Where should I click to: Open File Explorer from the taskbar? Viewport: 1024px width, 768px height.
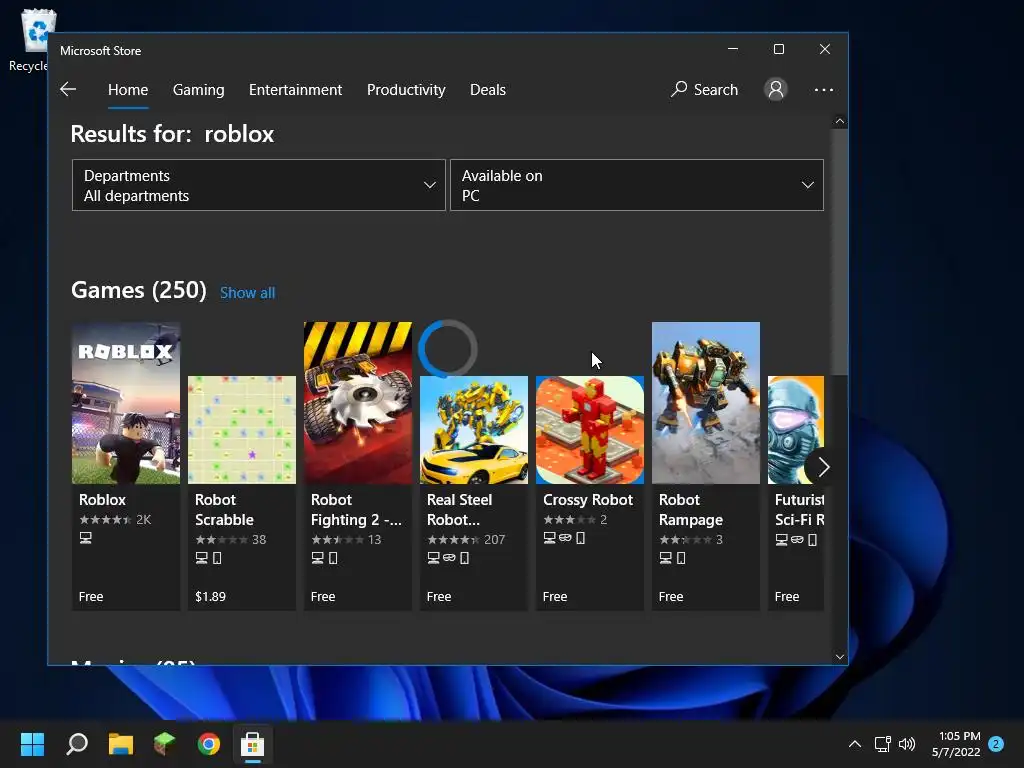tap(120, 744)
